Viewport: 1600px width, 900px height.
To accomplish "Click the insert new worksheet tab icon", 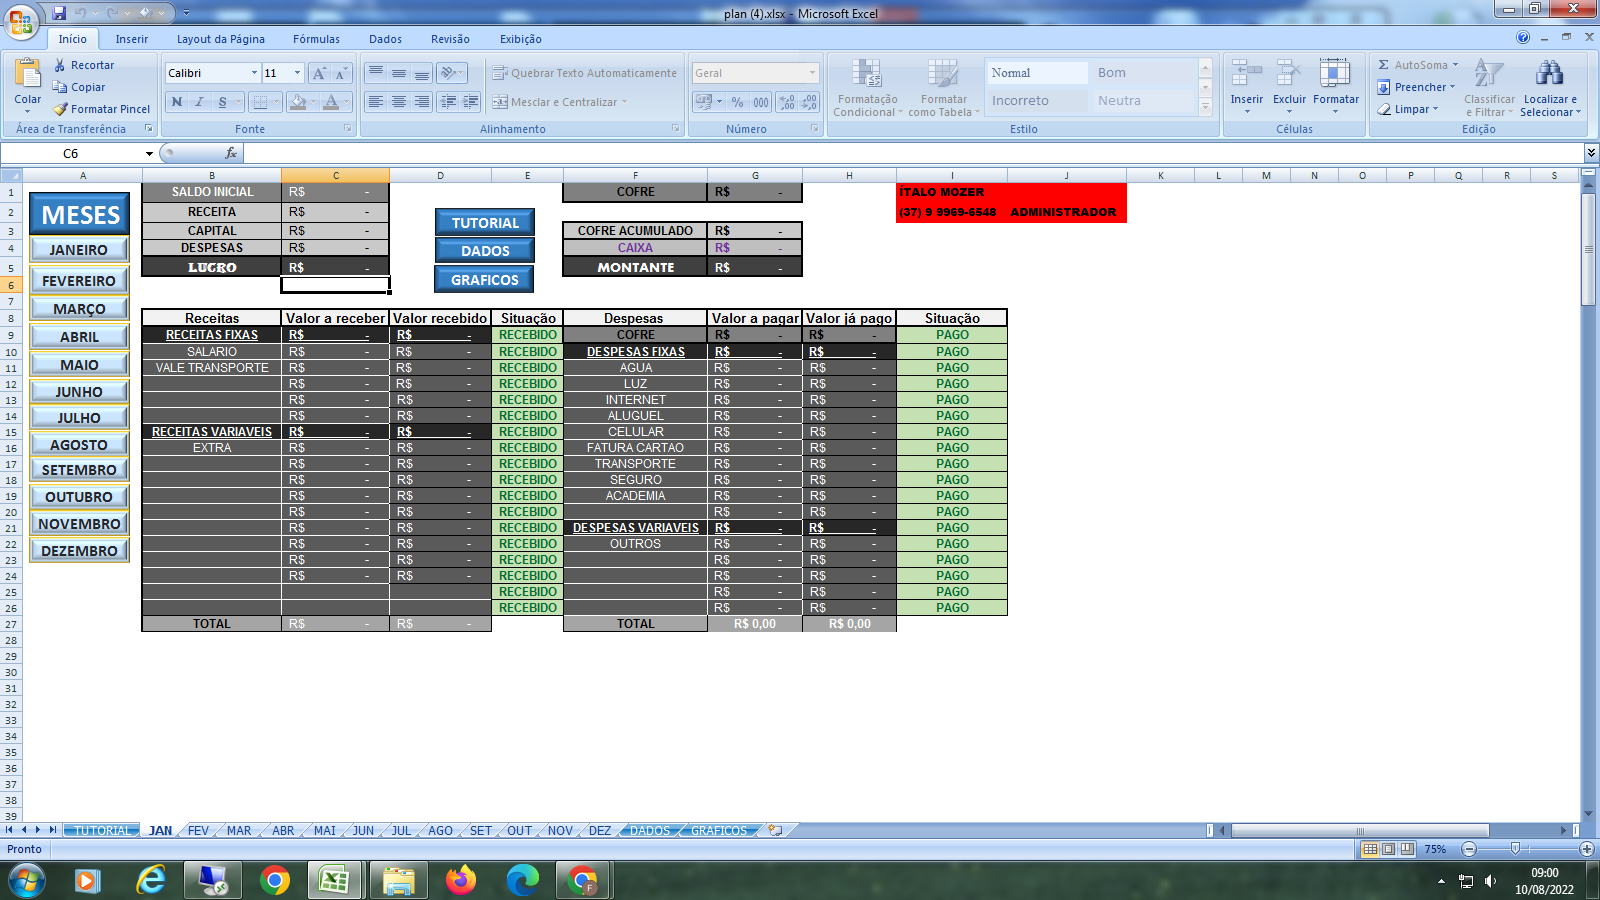I will (775, 830).
